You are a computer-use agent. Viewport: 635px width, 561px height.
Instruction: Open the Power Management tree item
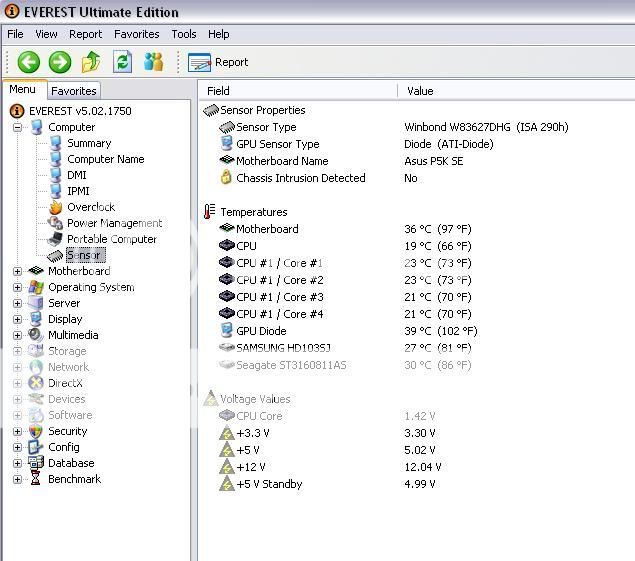[x=113, y=223]
